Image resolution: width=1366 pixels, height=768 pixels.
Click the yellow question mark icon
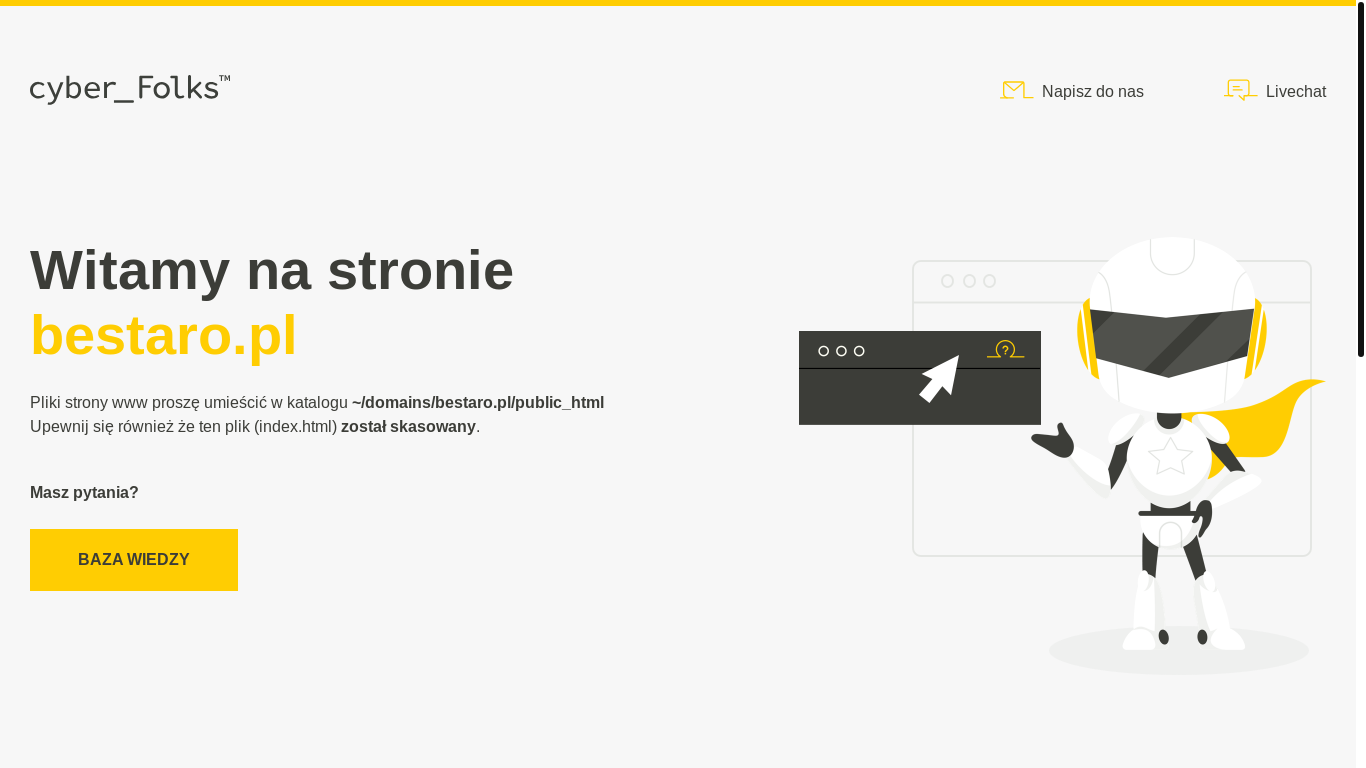click(x=1005, y=350)
